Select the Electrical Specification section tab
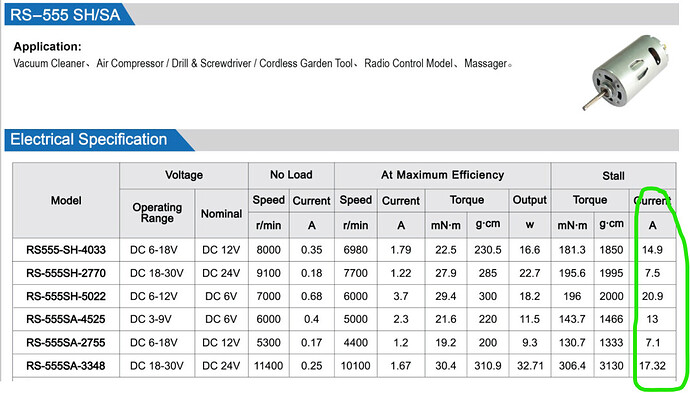The height and width of the screenshot is (393, 690). tap(99, 140)
